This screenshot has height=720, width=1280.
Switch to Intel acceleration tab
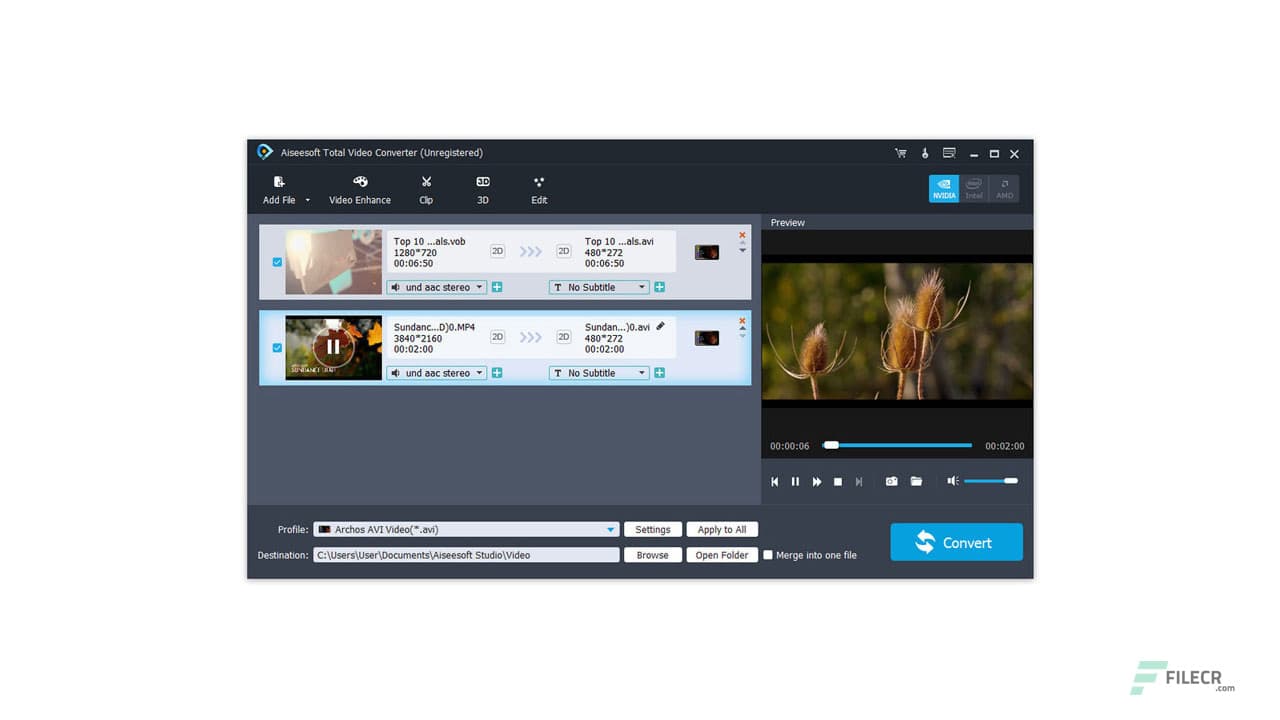(973, 188)
